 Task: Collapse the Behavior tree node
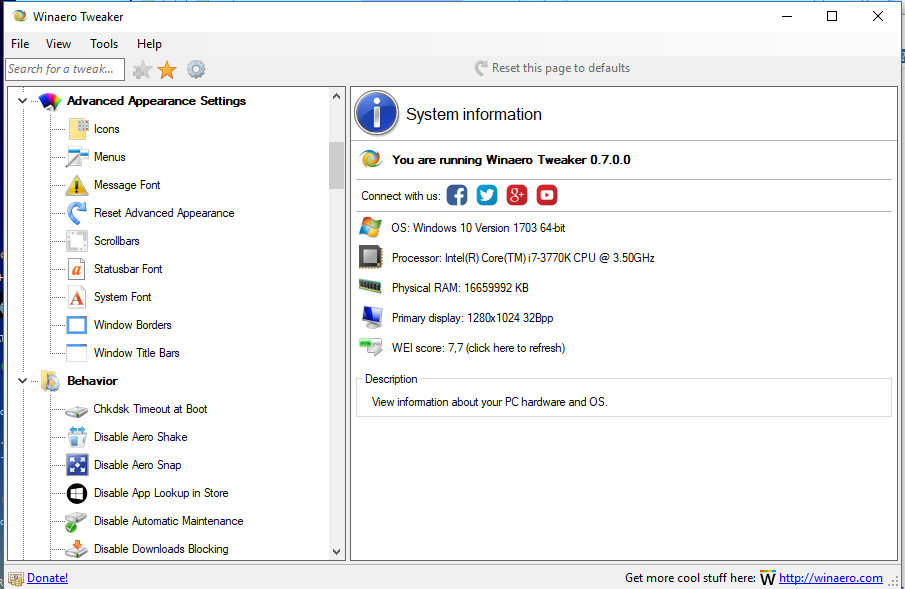pos(23,381)
